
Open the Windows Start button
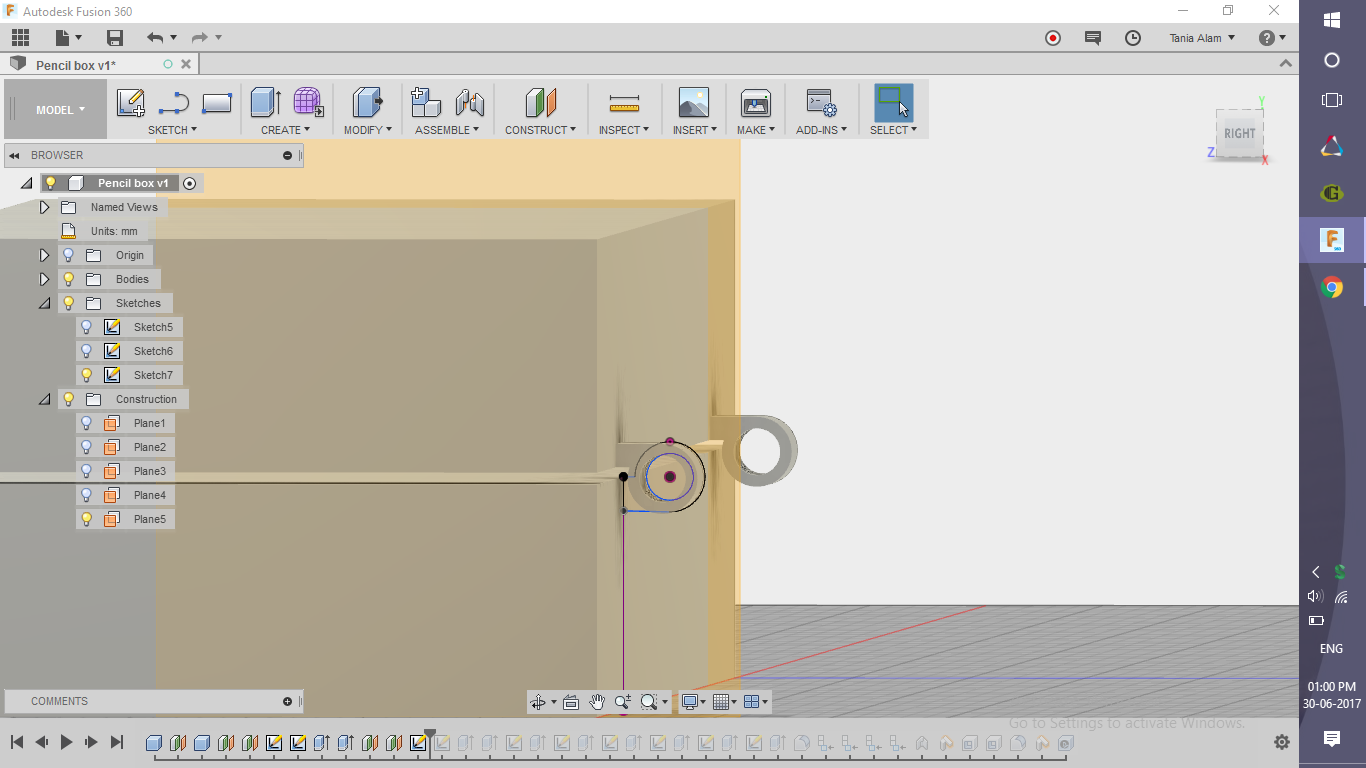(1332, 20)
